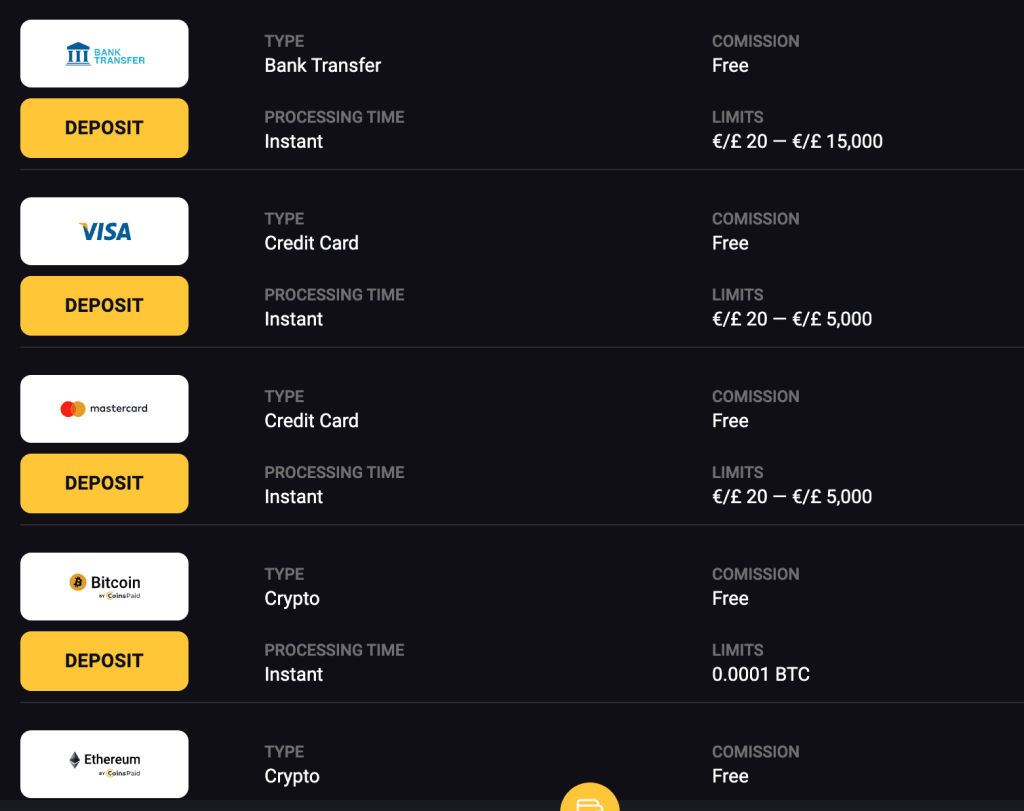Click "Instant" processing time for Bank Transfer

click(293, 142)
